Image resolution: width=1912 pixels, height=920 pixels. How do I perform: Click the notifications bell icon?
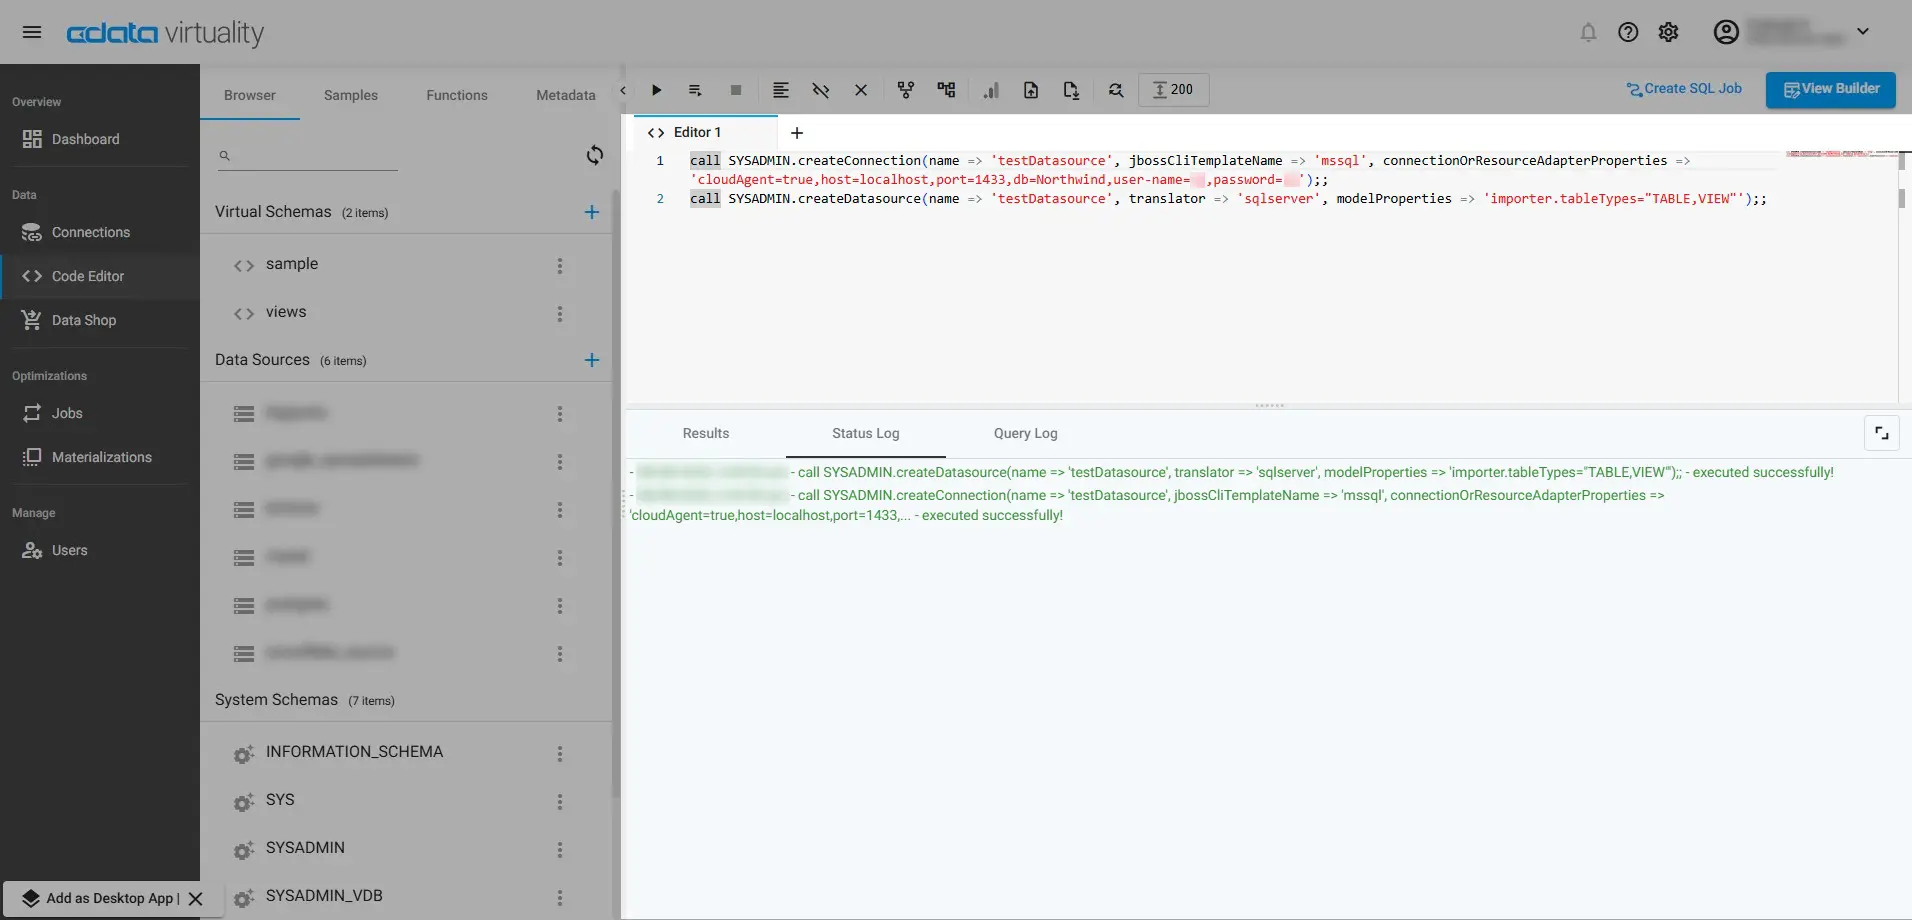[1588, 32]
